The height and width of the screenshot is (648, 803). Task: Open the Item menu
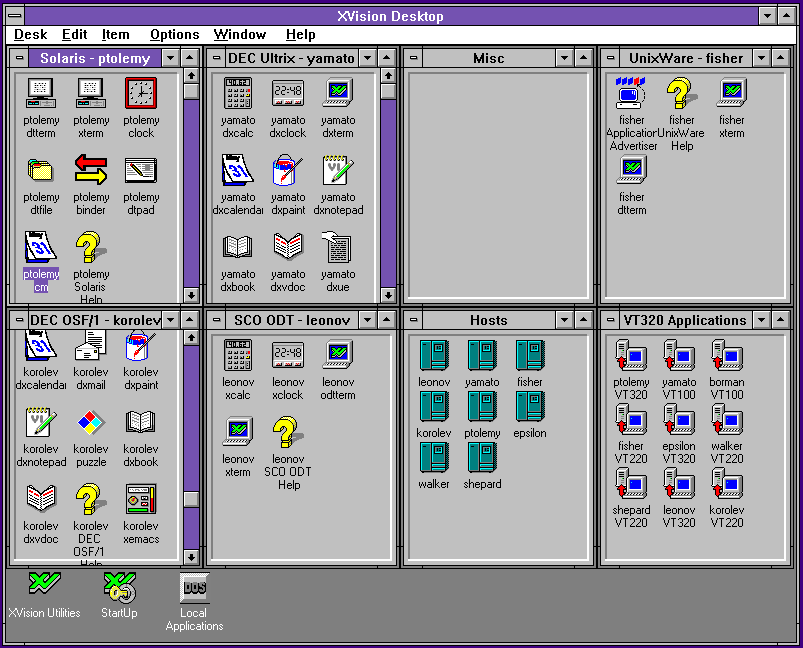tap(116, 35)
